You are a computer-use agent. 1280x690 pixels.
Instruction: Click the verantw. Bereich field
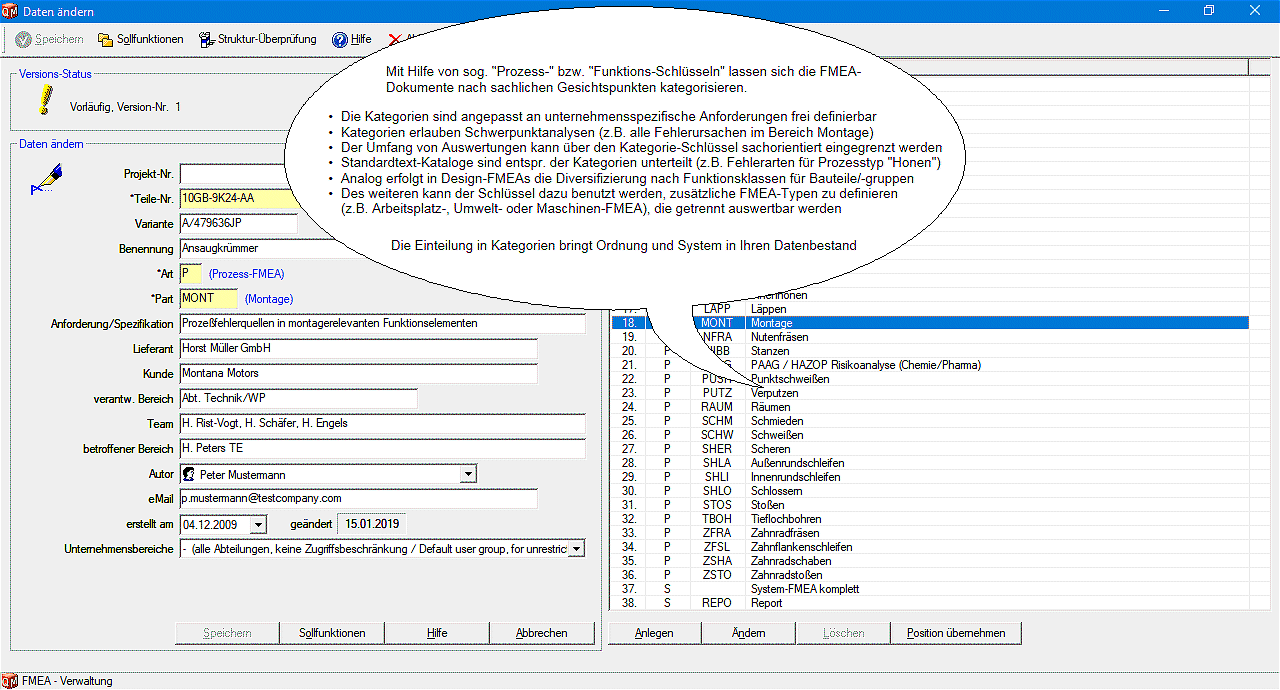[298, 399]
